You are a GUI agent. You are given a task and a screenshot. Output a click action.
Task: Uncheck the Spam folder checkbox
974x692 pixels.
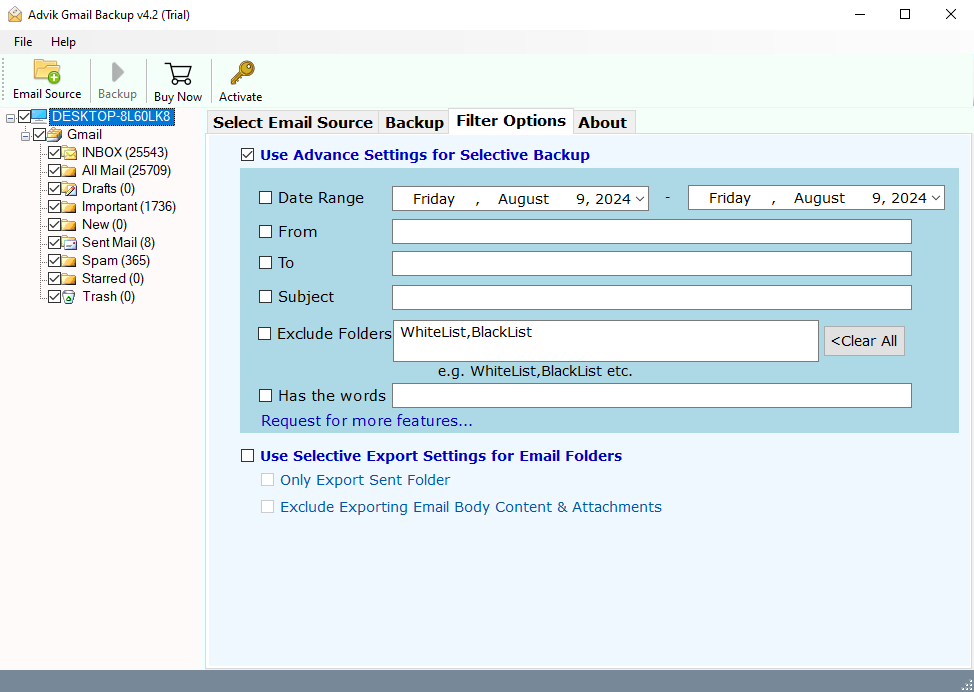54,261
